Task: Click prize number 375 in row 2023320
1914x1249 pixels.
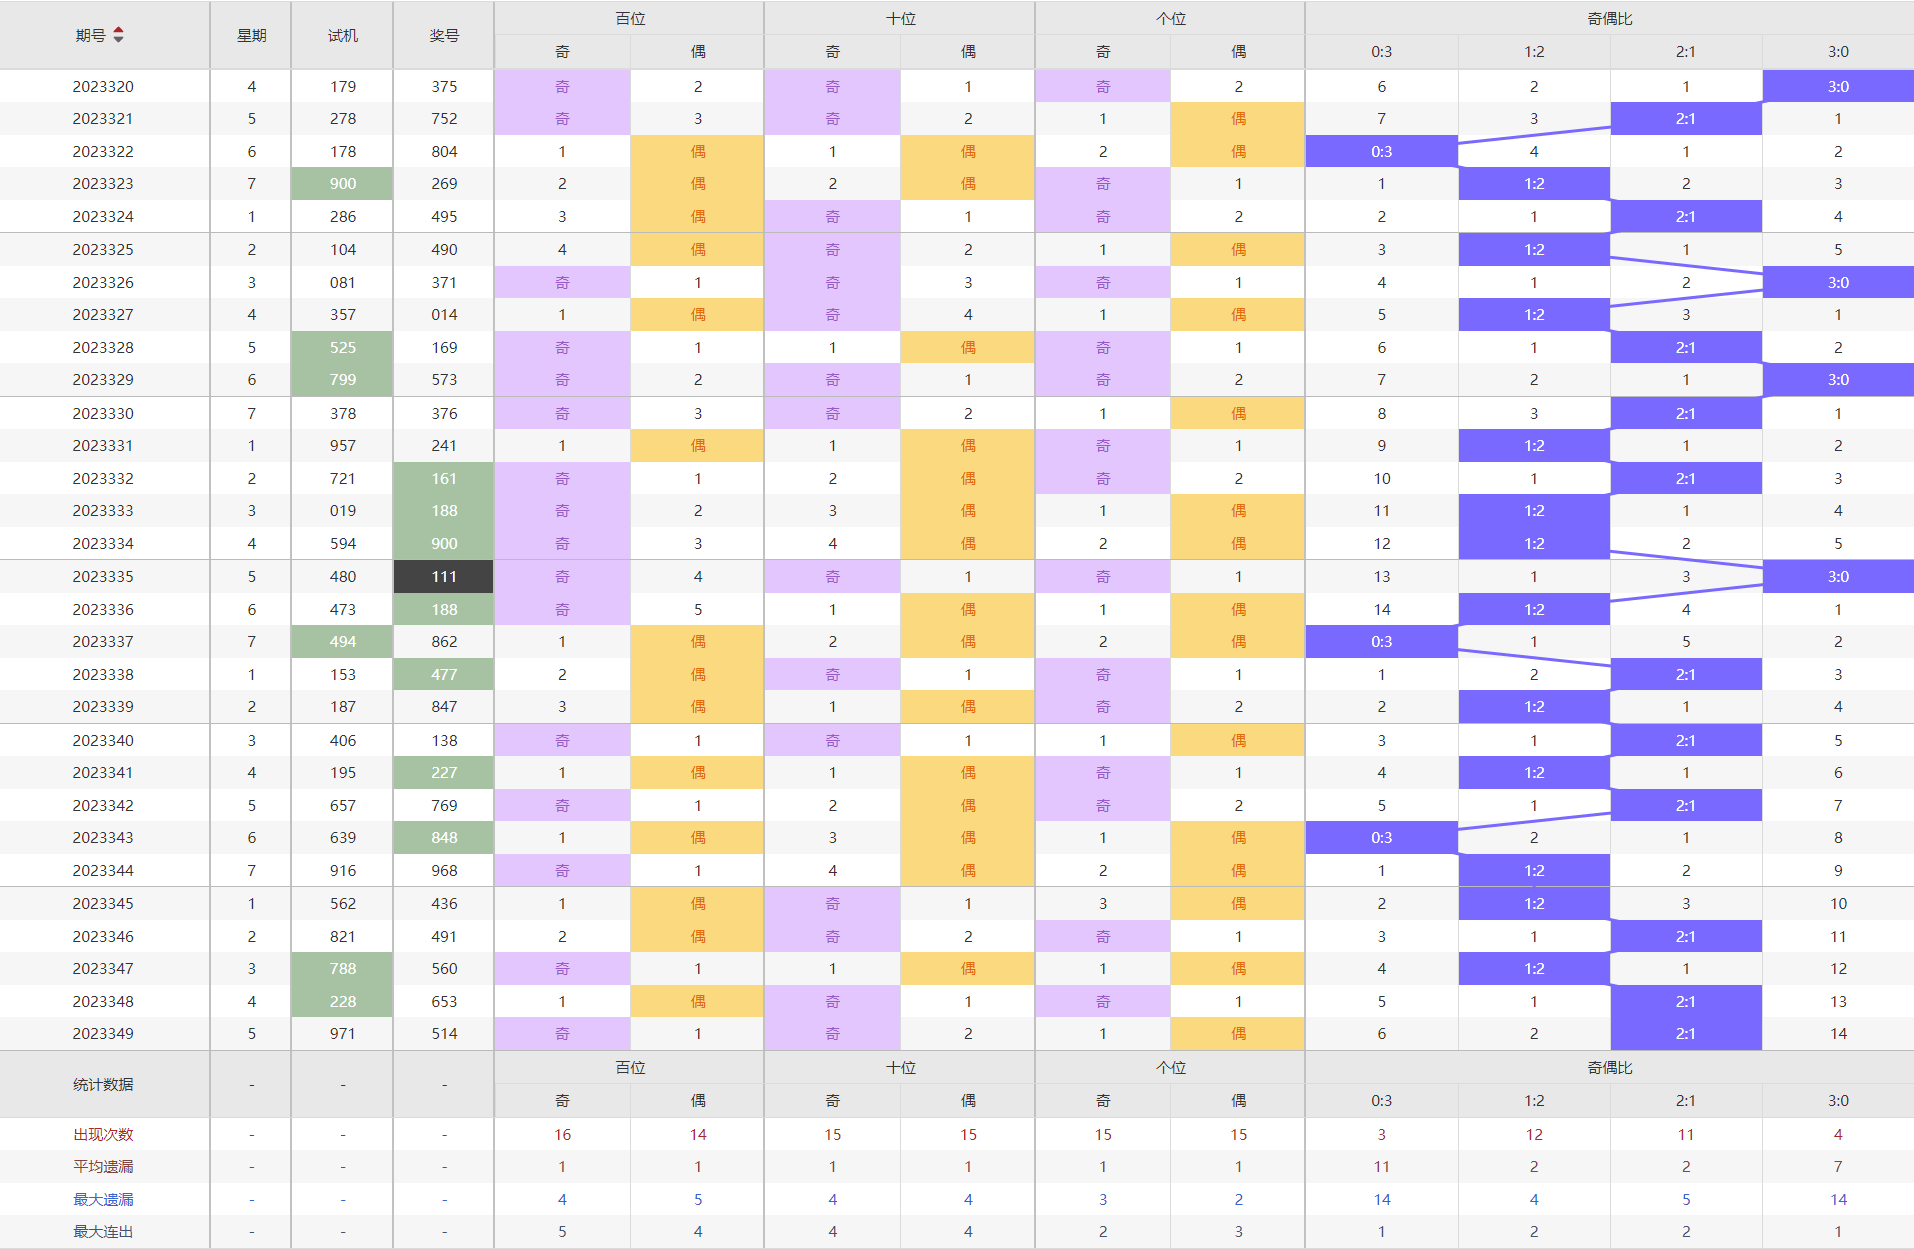Action: (x=444, y=87)
